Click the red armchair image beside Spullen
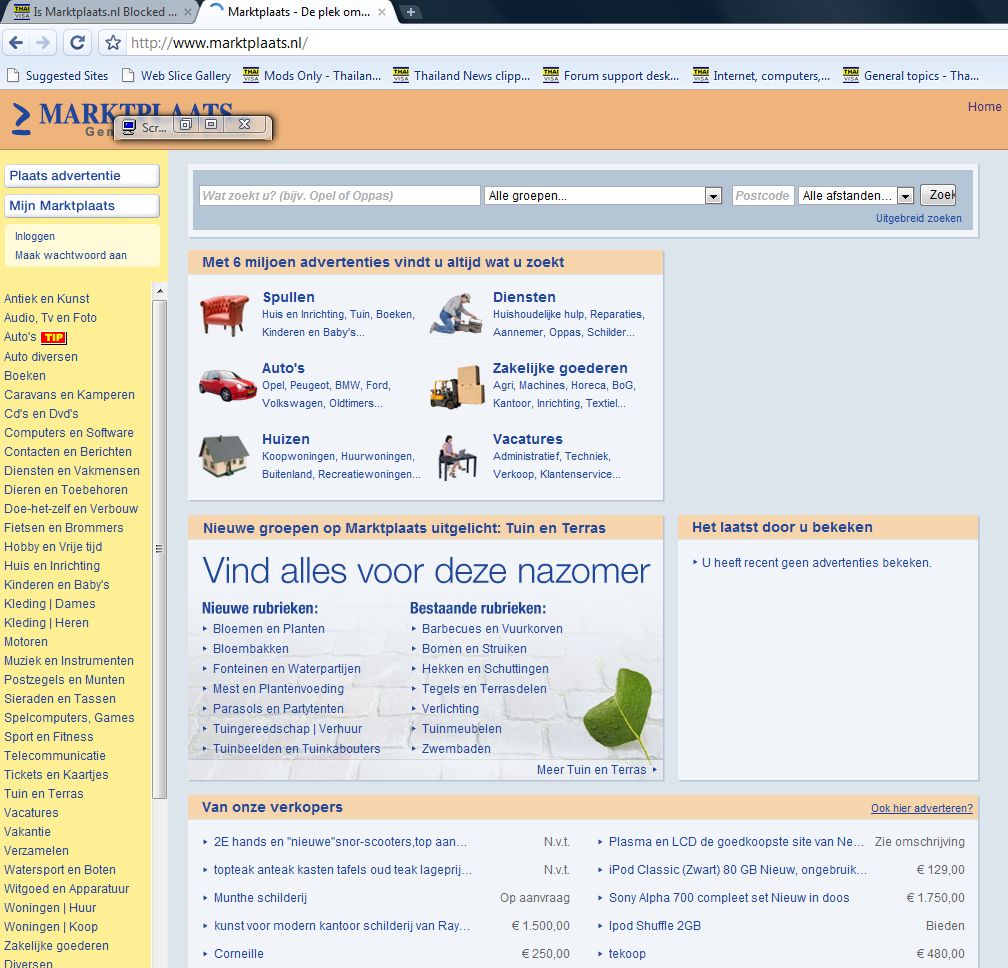1008x968 pixels. 224,314
